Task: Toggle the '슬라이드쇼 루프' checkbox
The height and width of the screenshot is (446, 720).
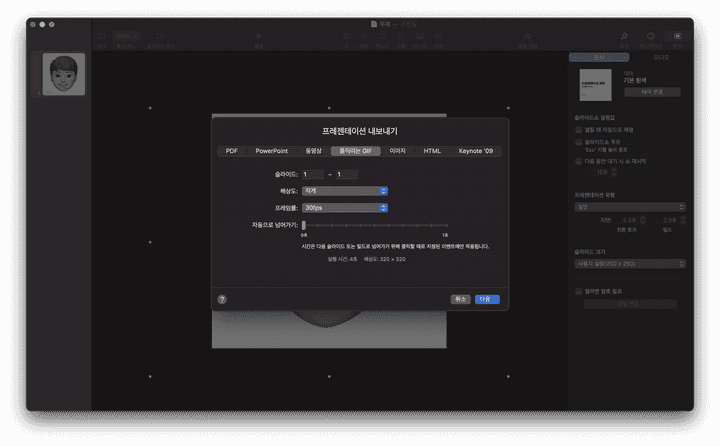Action: (x=578, y=142)
